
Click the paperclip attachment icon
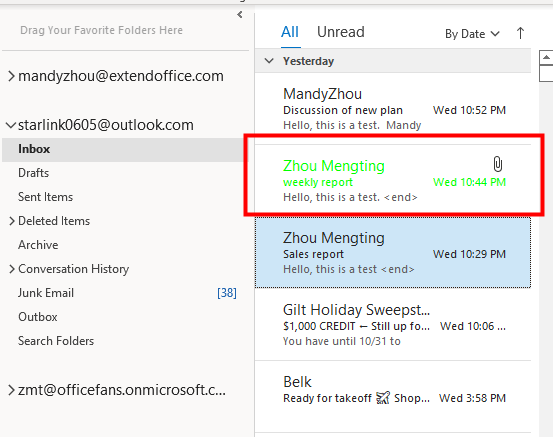point(498,164)
